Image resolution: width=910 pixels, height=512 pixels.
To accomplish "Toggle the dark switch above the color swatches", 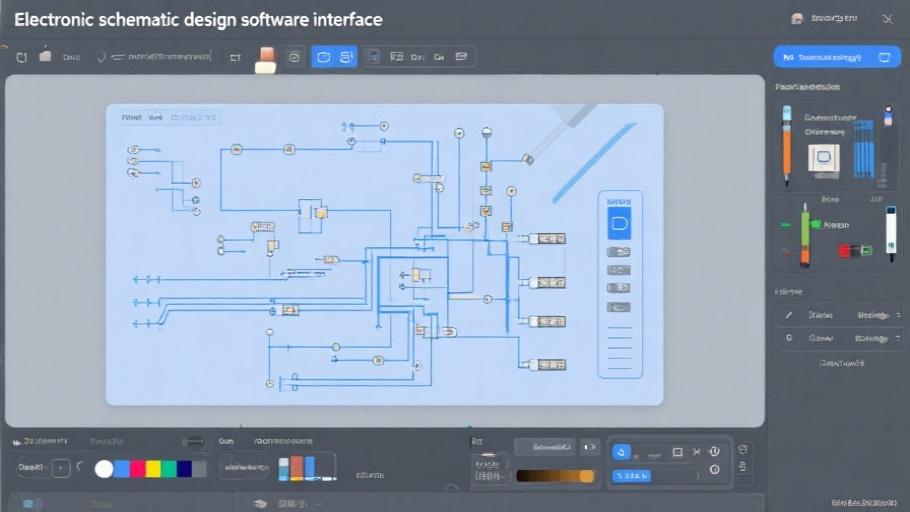I will pos(193,442).
